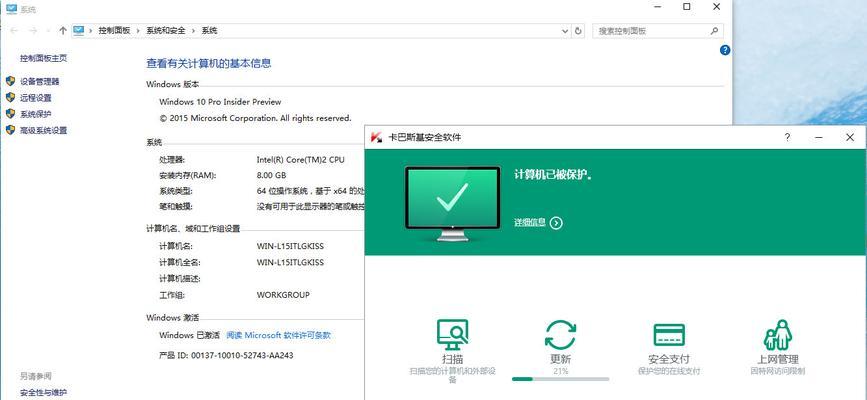
Task: Expand chevron after 系统和安全 breadcrumb
Action: click(x=193, y=31)
